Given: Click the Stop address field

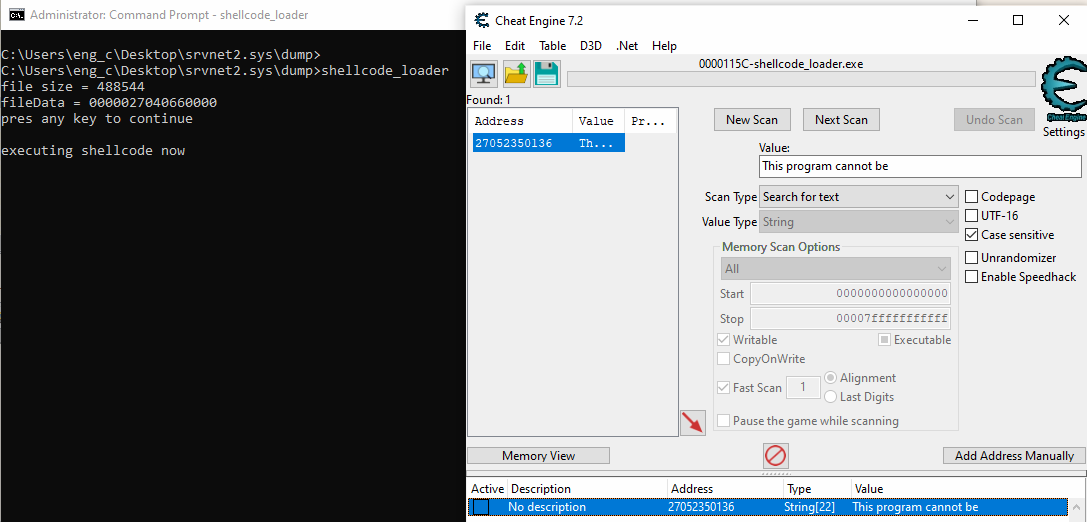Looking at the screenshot, I should [x=850, y=319].
